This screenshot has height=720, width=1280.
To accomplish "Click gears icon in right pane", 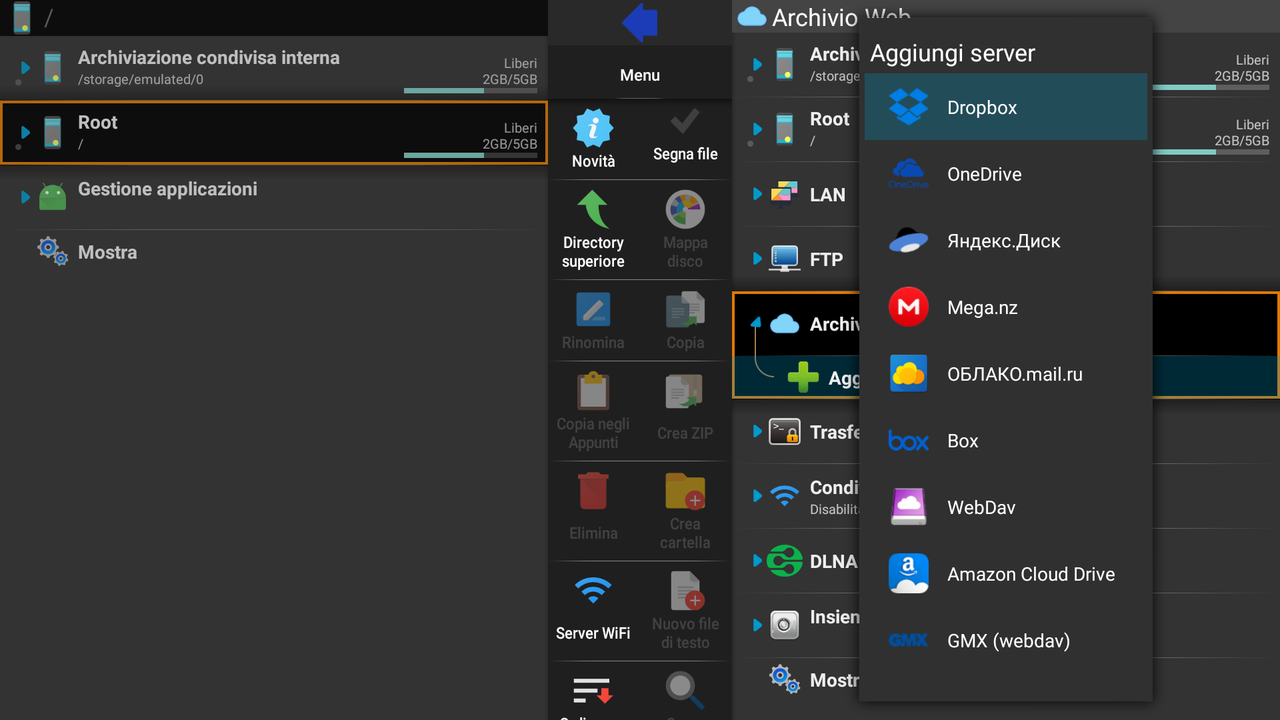I will [x=784, y=679].
